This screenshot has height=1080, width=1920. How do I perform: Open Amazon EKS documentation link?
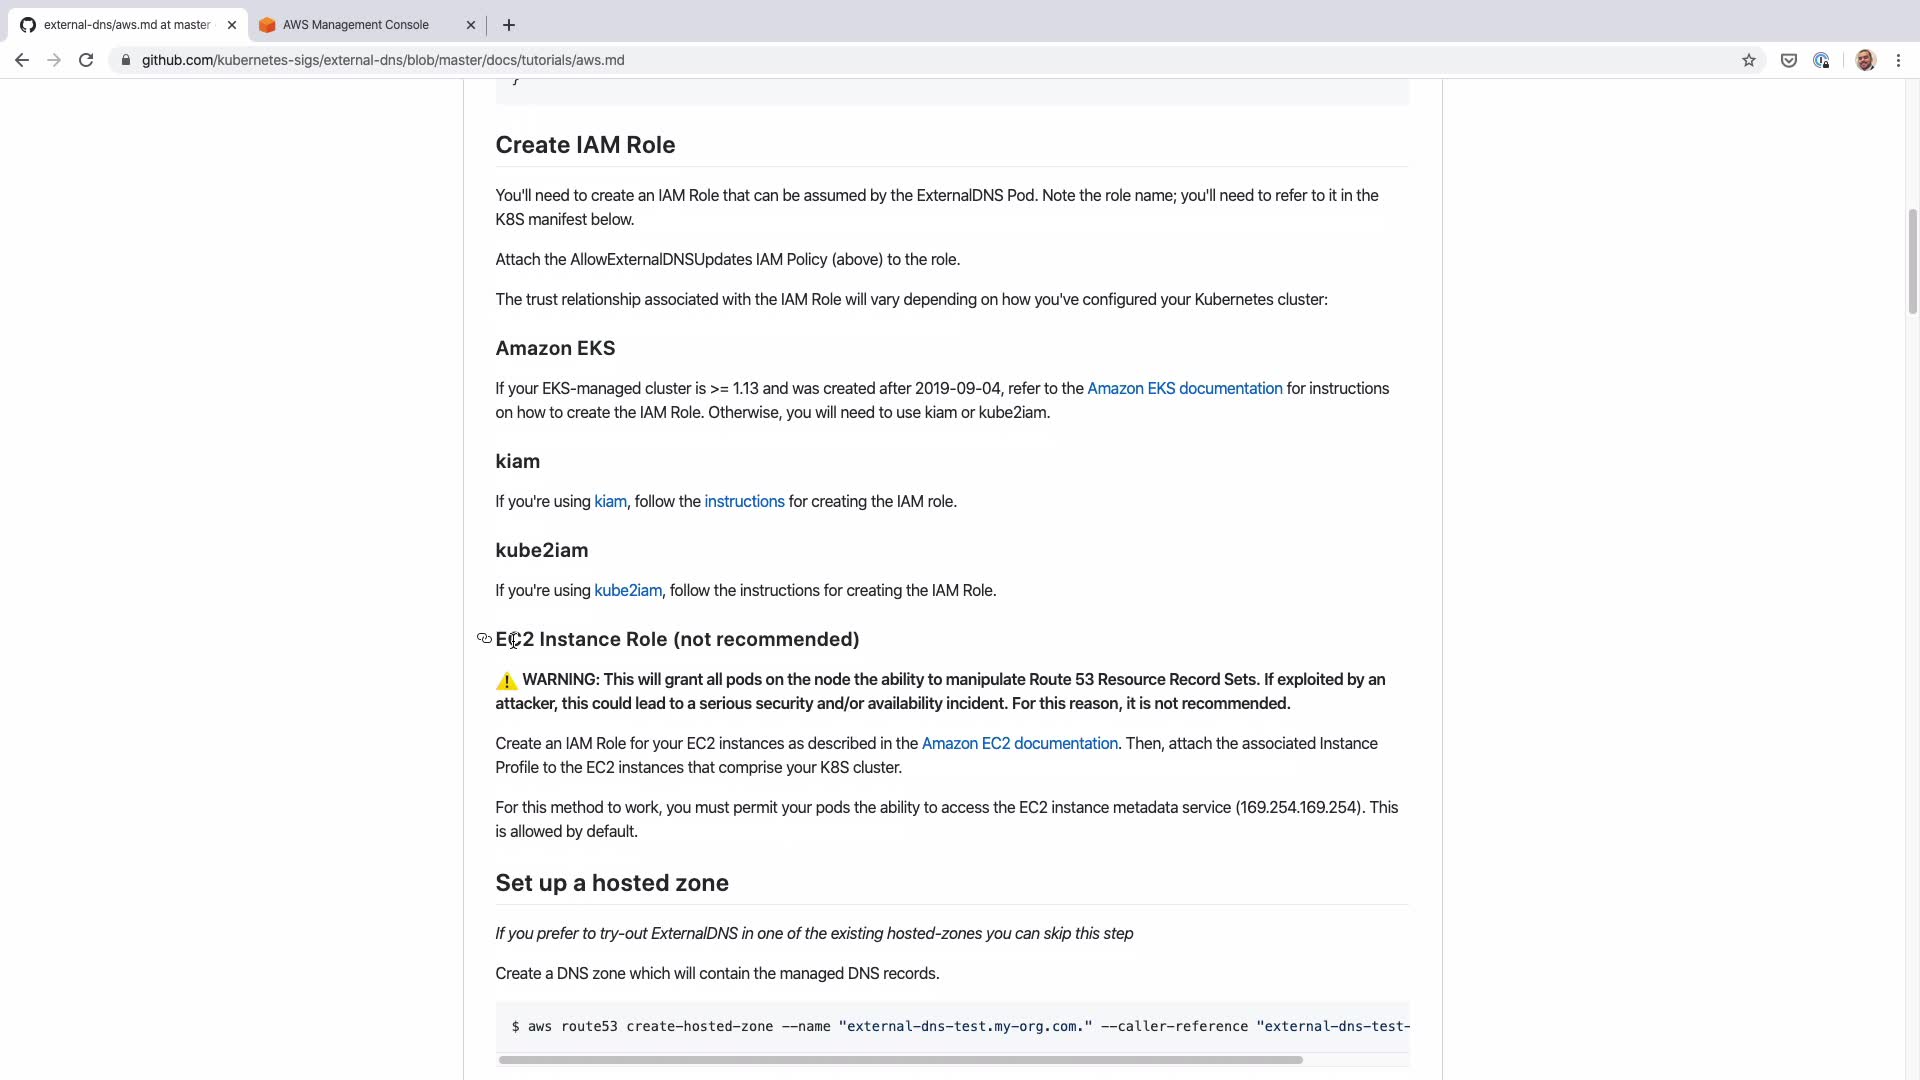(x=1184, y=389)
